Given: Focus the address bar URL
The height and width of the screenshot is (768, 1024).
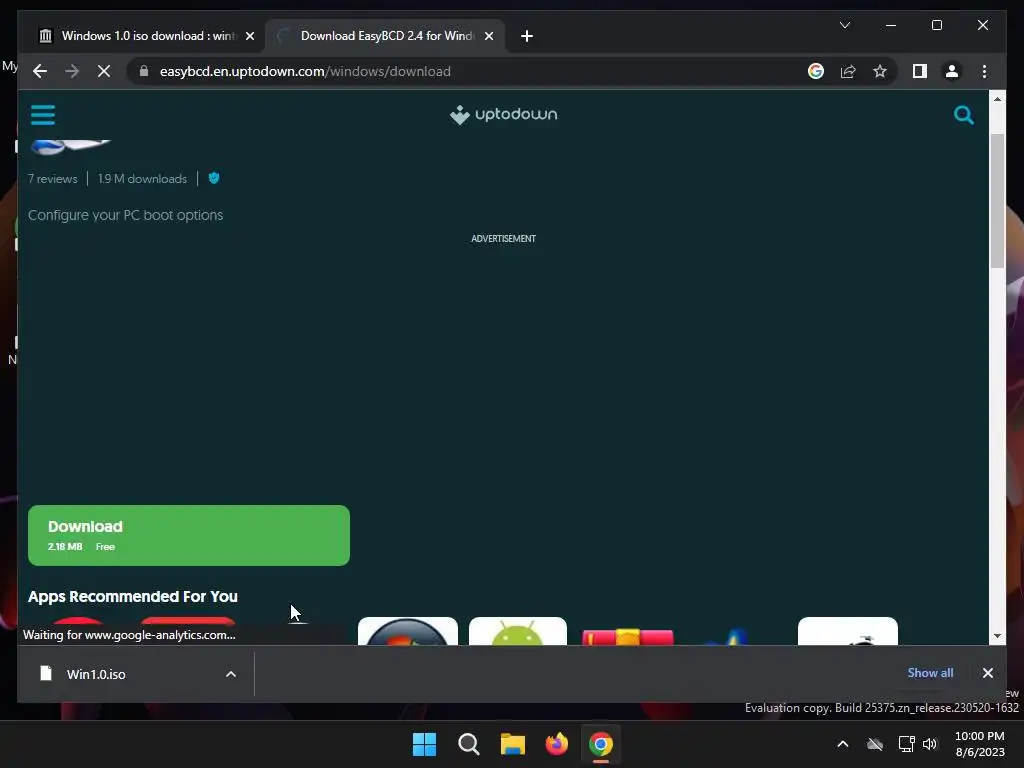Looking at the screenshot, I should pos(305,71).
